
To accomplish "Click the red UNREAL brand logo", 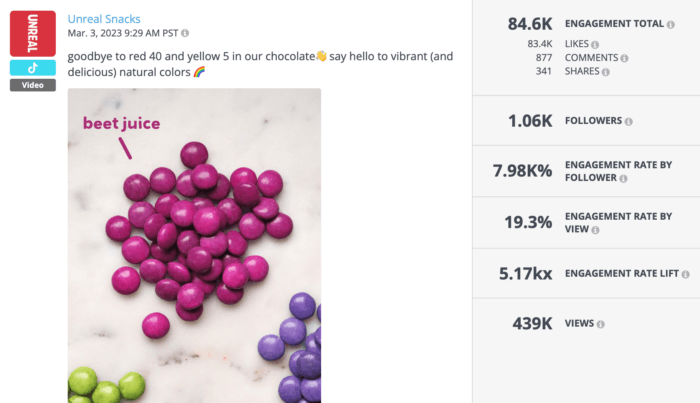I will (x=33, y=34).
